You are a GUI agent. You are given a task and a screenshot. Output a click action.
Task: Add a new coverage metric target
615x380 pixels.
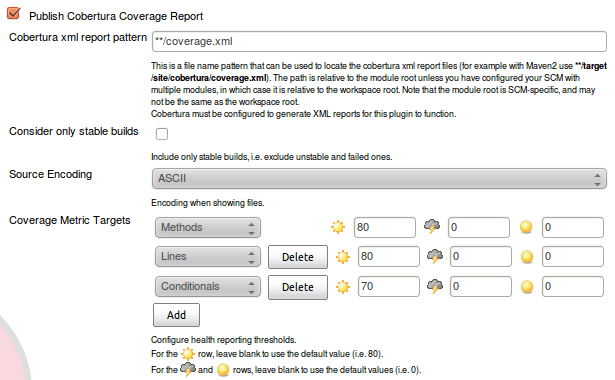176,315
